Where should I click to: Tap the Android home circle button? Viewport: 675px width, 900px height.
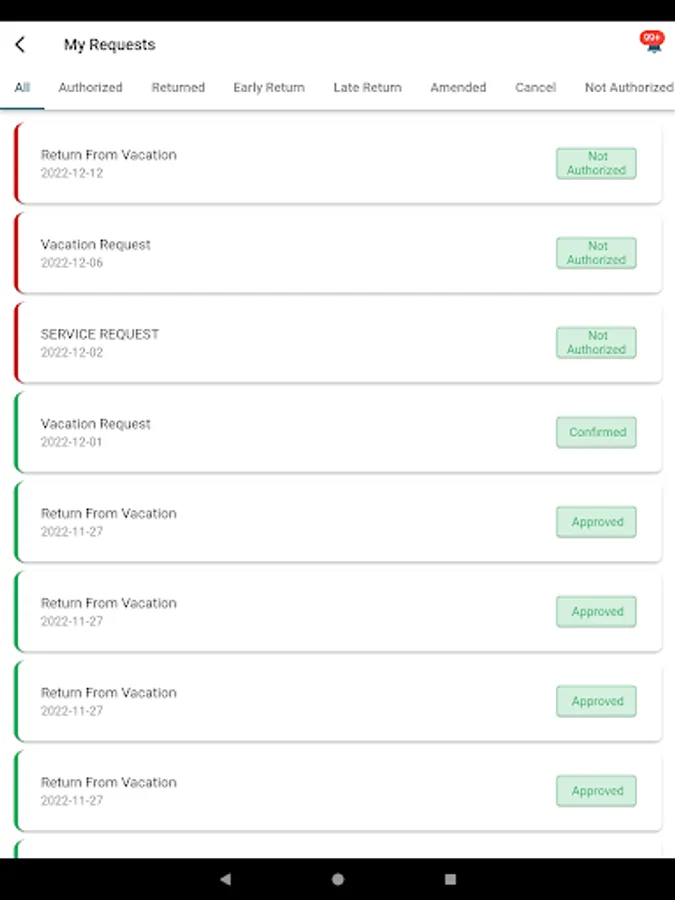click(338, 879)
